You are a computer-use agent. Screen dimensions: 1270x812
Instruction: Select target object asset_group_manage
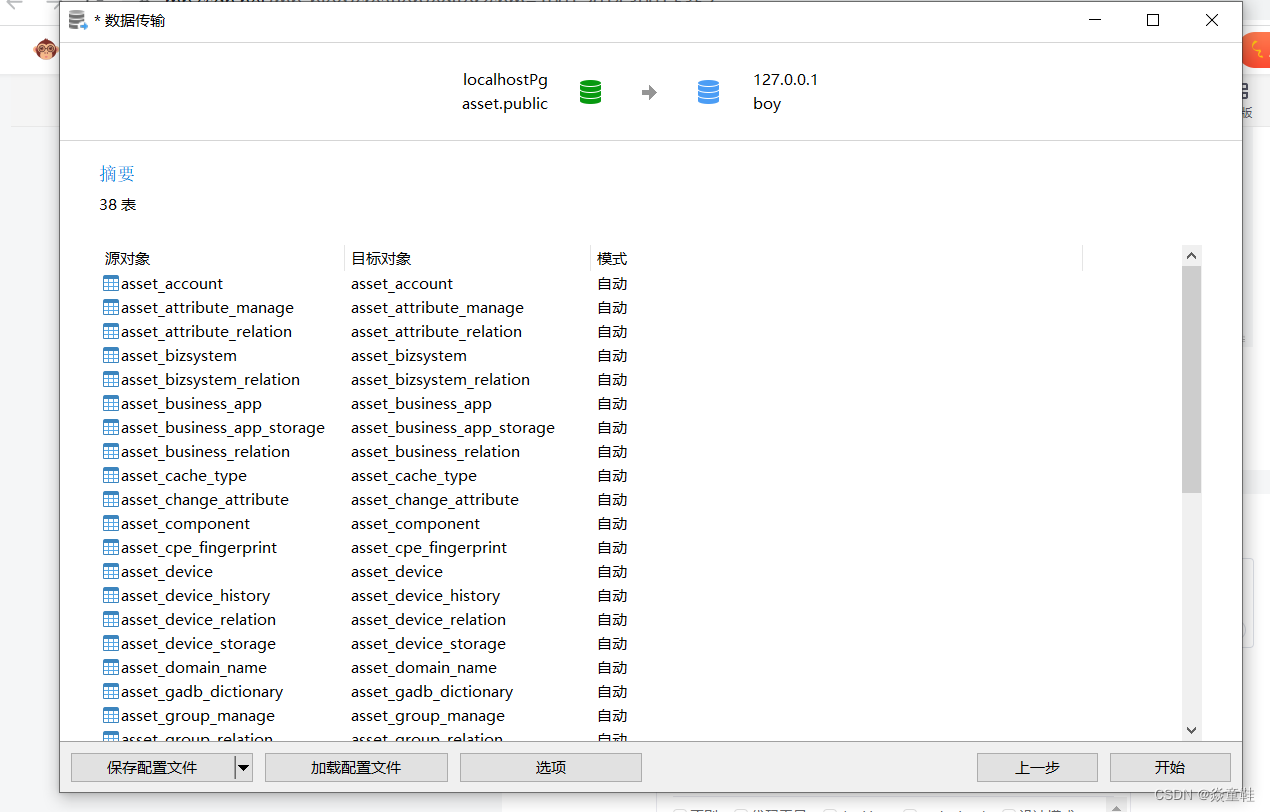click(428, 716)
